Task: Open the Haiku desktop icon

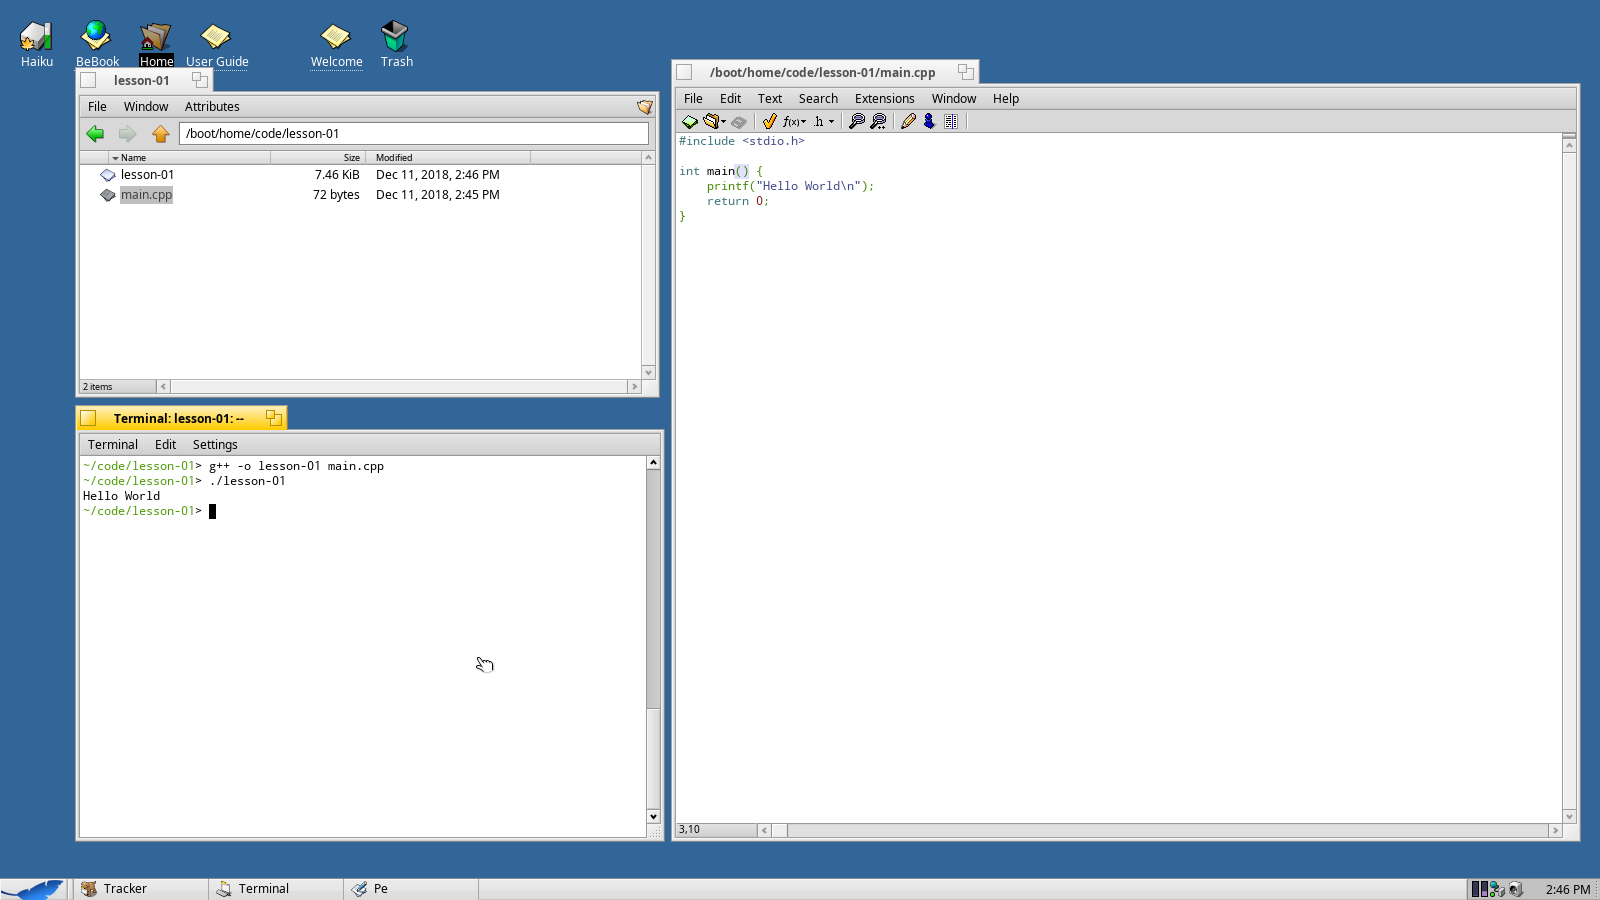Action: click(37, 36)
